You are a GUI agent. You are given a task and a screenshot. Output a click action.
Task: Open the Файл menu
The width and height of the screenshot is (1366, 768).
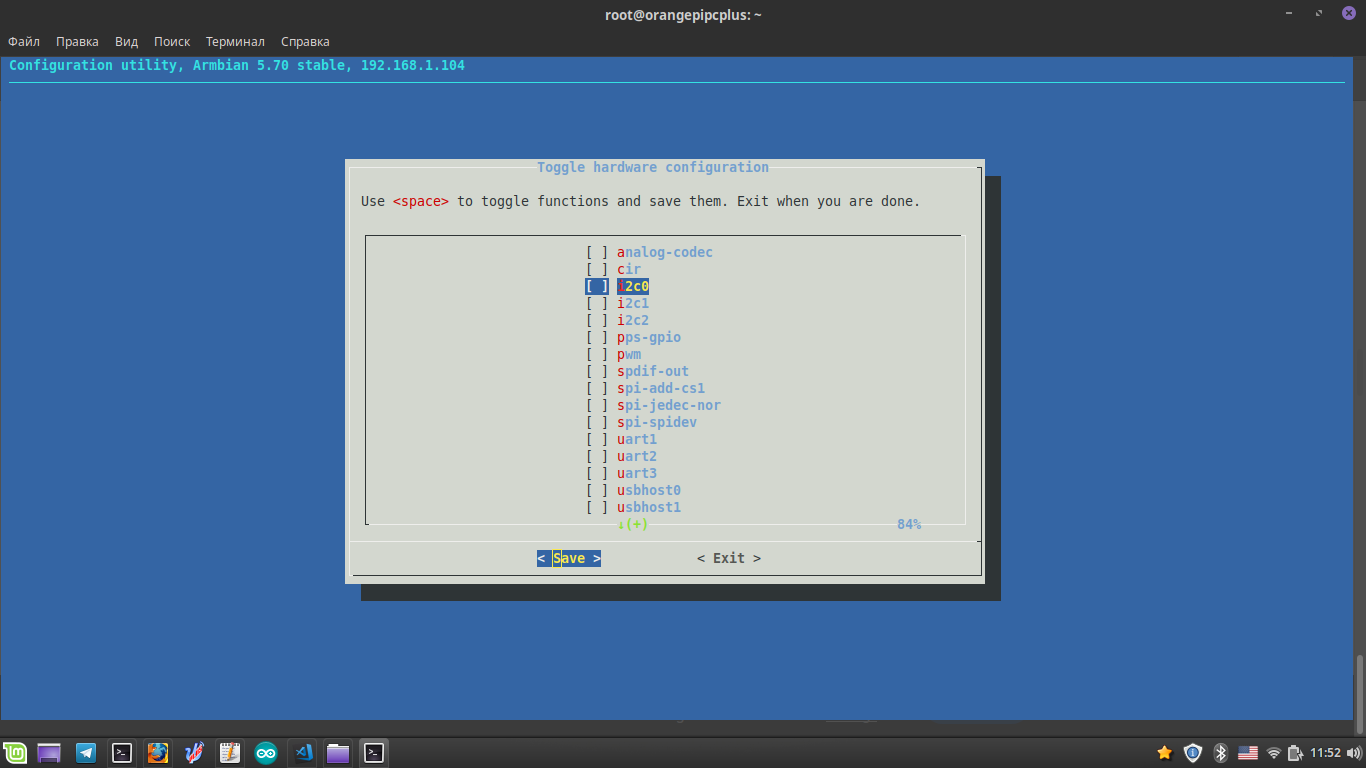[24, 42]
